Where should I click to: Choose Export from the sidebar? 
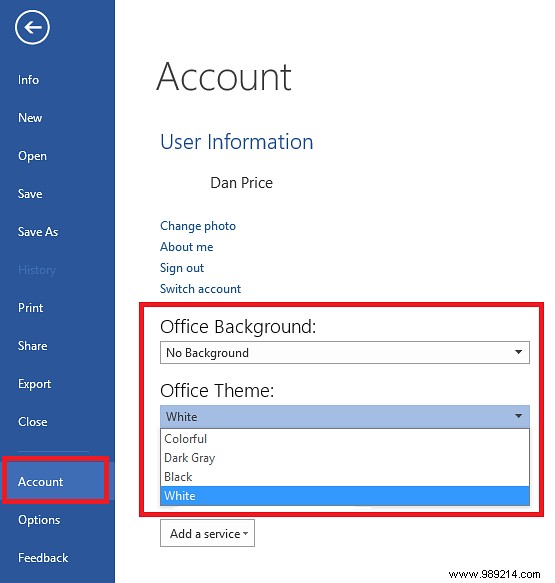34,384
